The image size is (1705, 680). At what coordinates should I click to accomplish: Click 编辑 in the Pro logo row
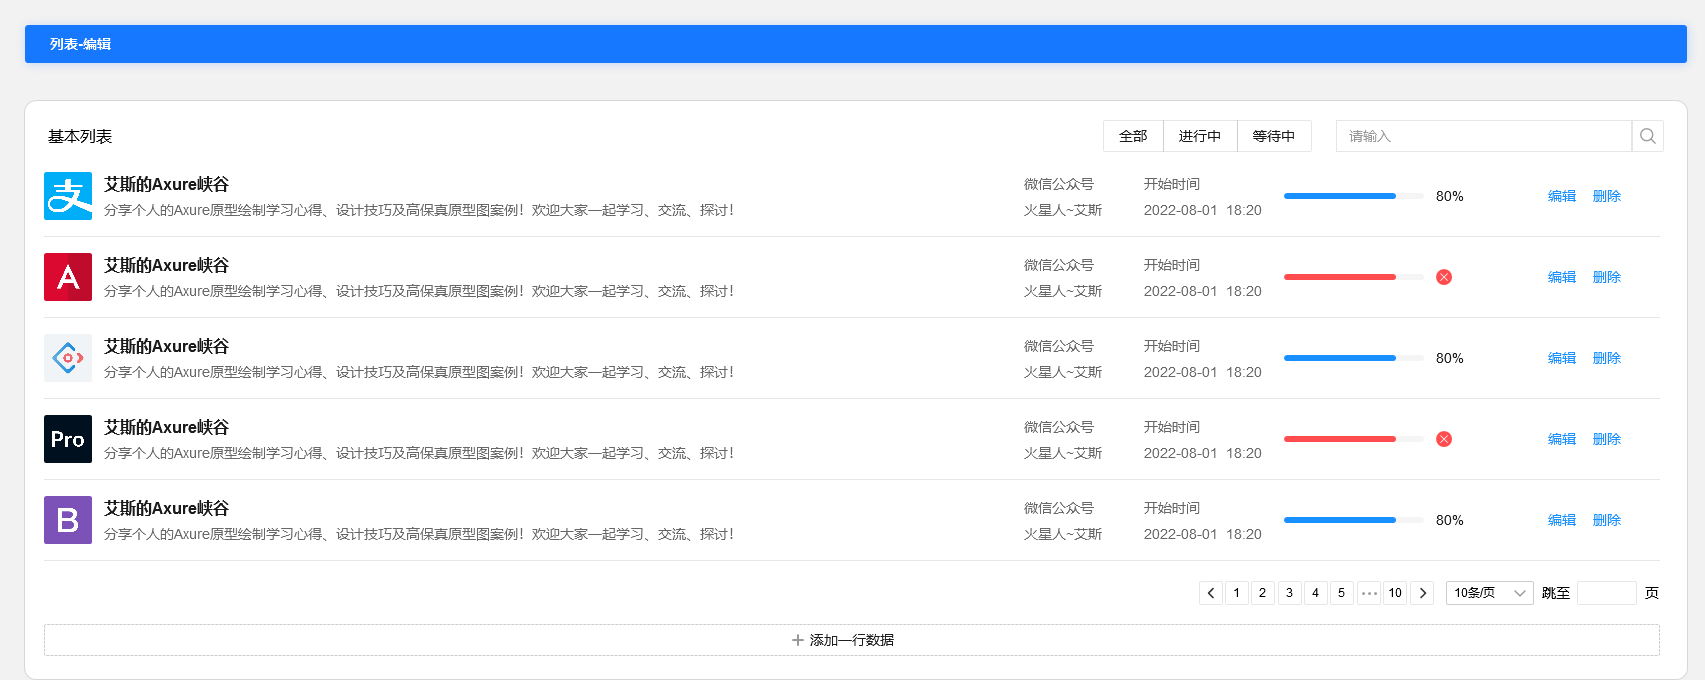[1562, 439]
